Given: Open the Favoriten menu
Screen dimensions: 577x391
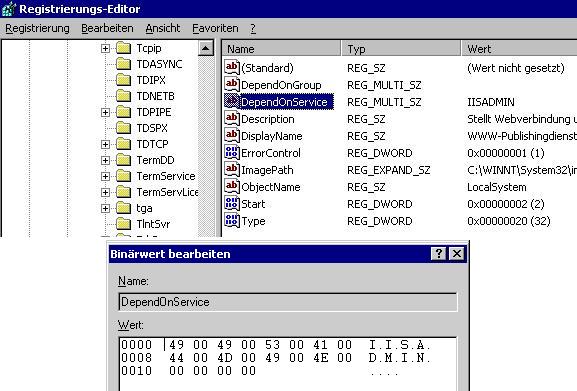Looking at the screenshot, I should [x=215, y=28].
